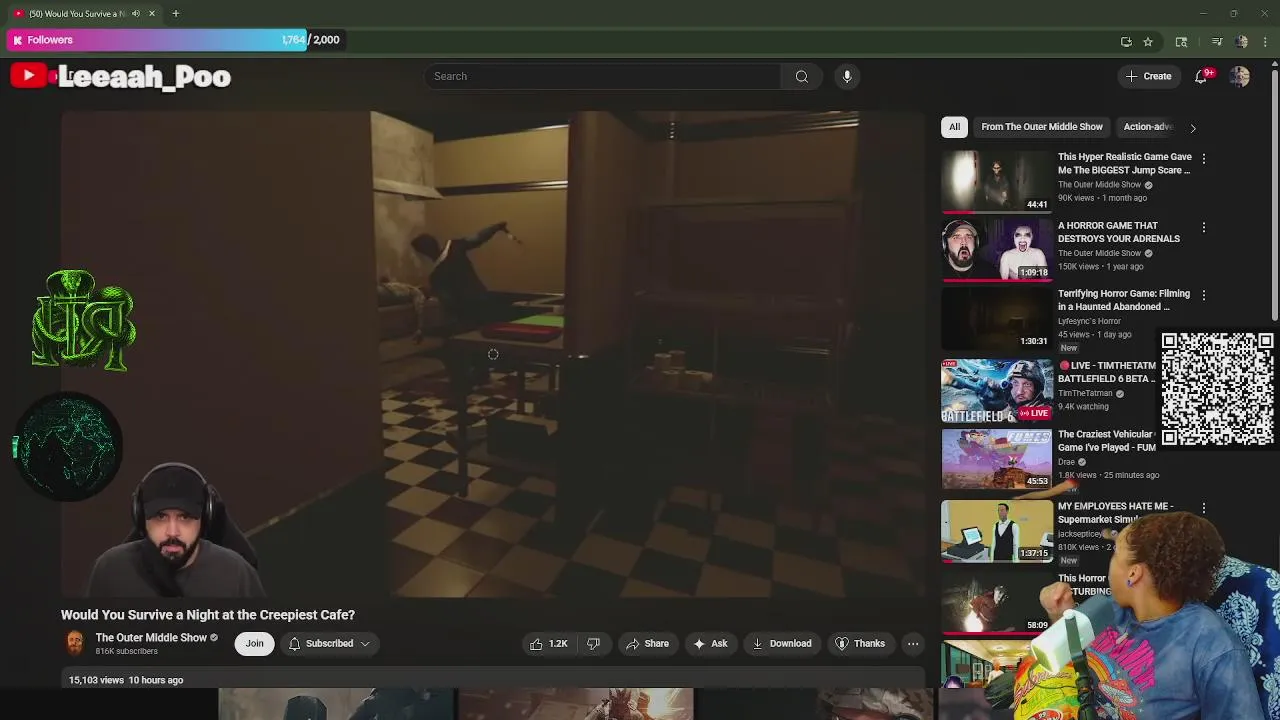The height and width of the screenshot is (720, 1280).
Task: Open MY EMPLOYEES HATE ME thumbnail
Action: [x=997, y=531]
